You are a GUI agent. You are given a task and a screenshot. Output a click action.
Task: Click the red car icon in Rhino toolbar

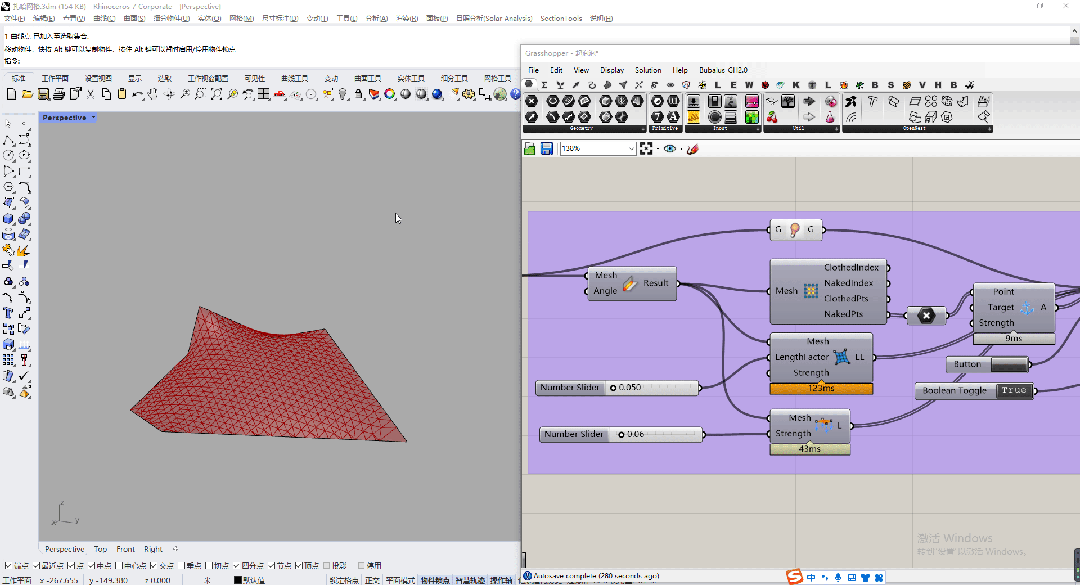click(x=280, y=94)
